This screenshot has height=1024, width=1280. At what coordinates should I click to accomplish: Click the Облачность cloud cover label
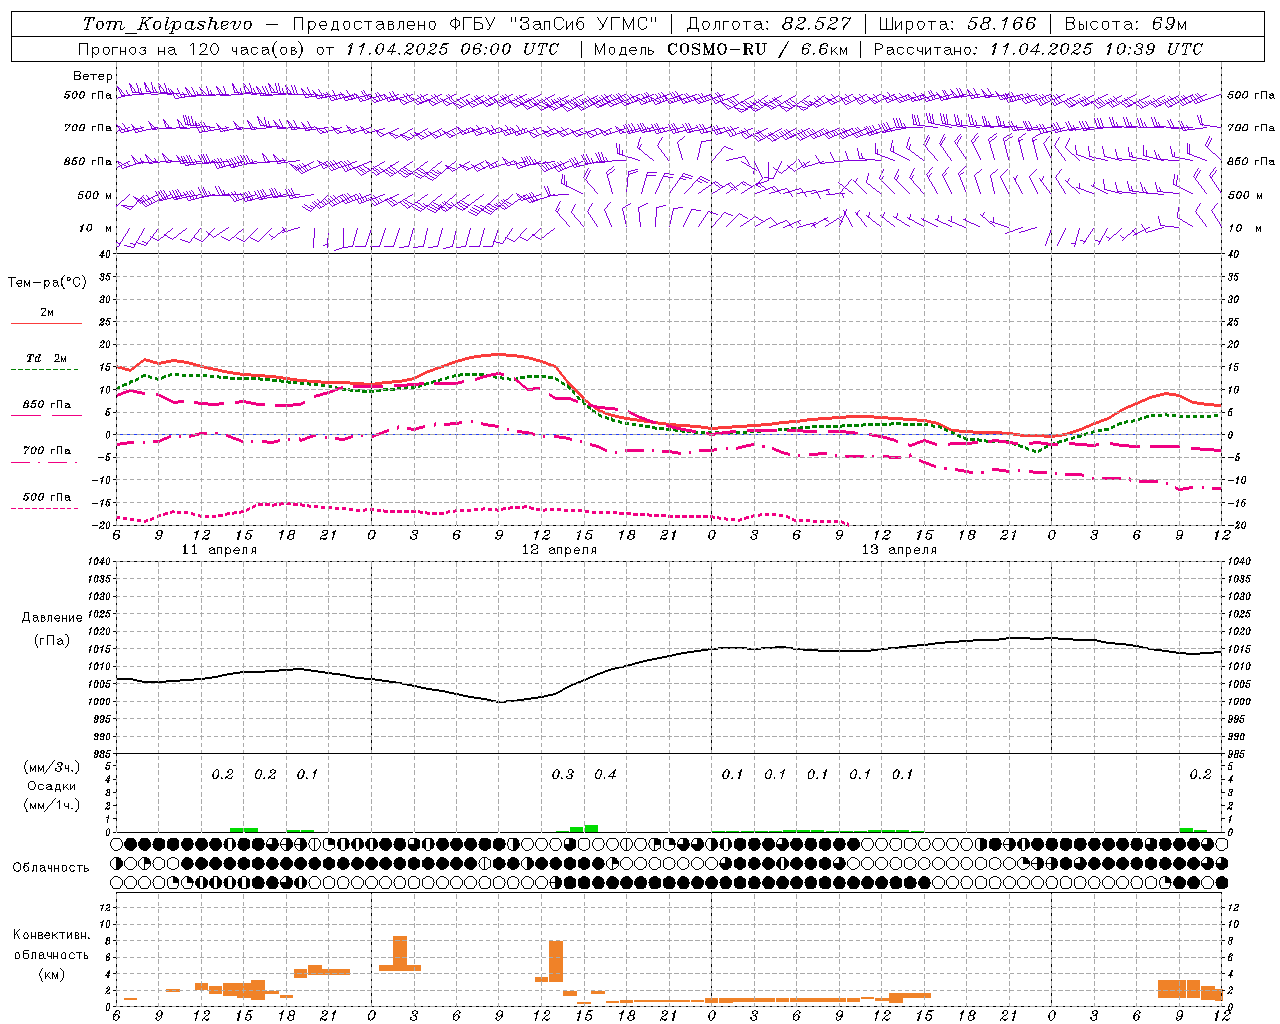[x=51, y=868]
